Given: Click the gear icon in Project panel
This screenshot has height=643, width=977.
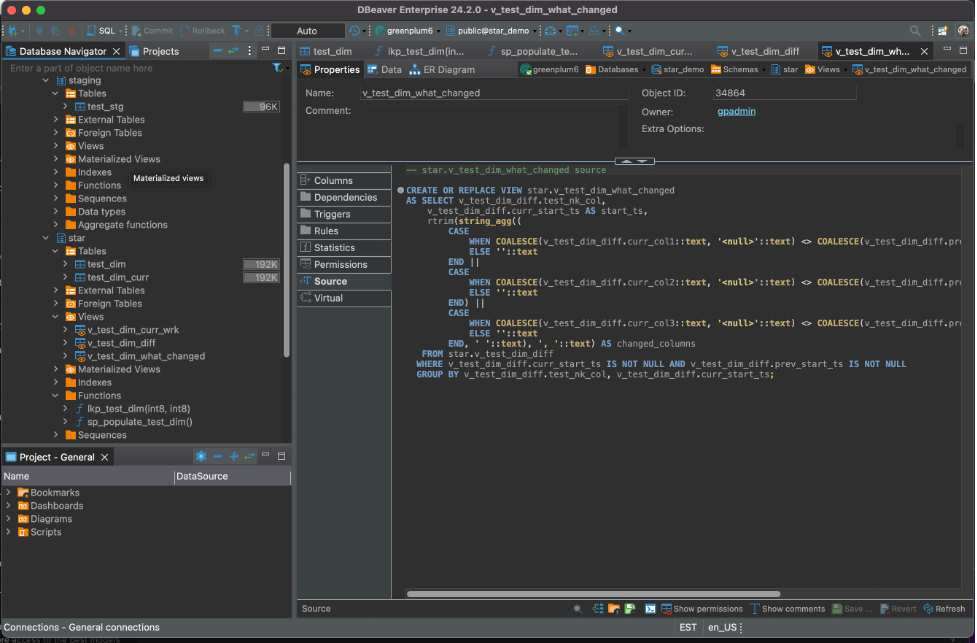Looking at the screenshot, I should [x=200, y=457].
